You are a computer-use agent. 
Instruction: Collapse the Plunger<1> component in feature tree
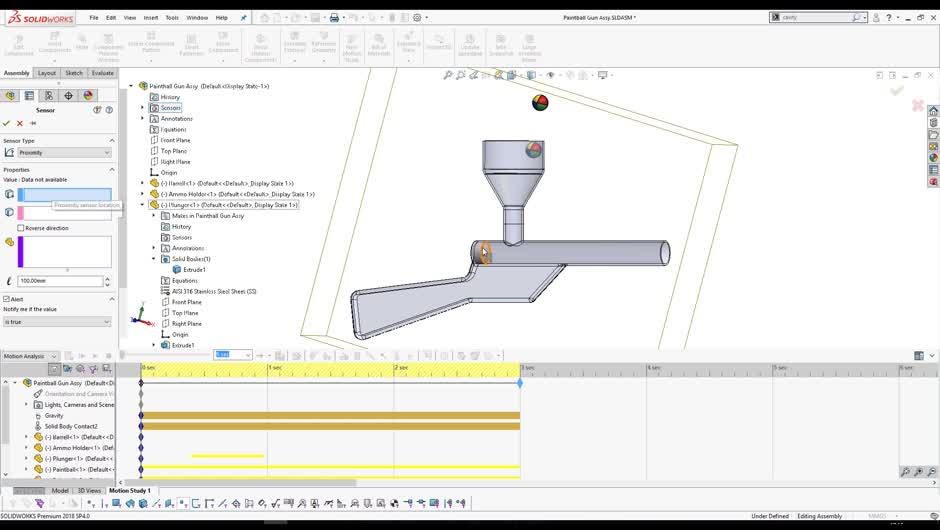143,205
